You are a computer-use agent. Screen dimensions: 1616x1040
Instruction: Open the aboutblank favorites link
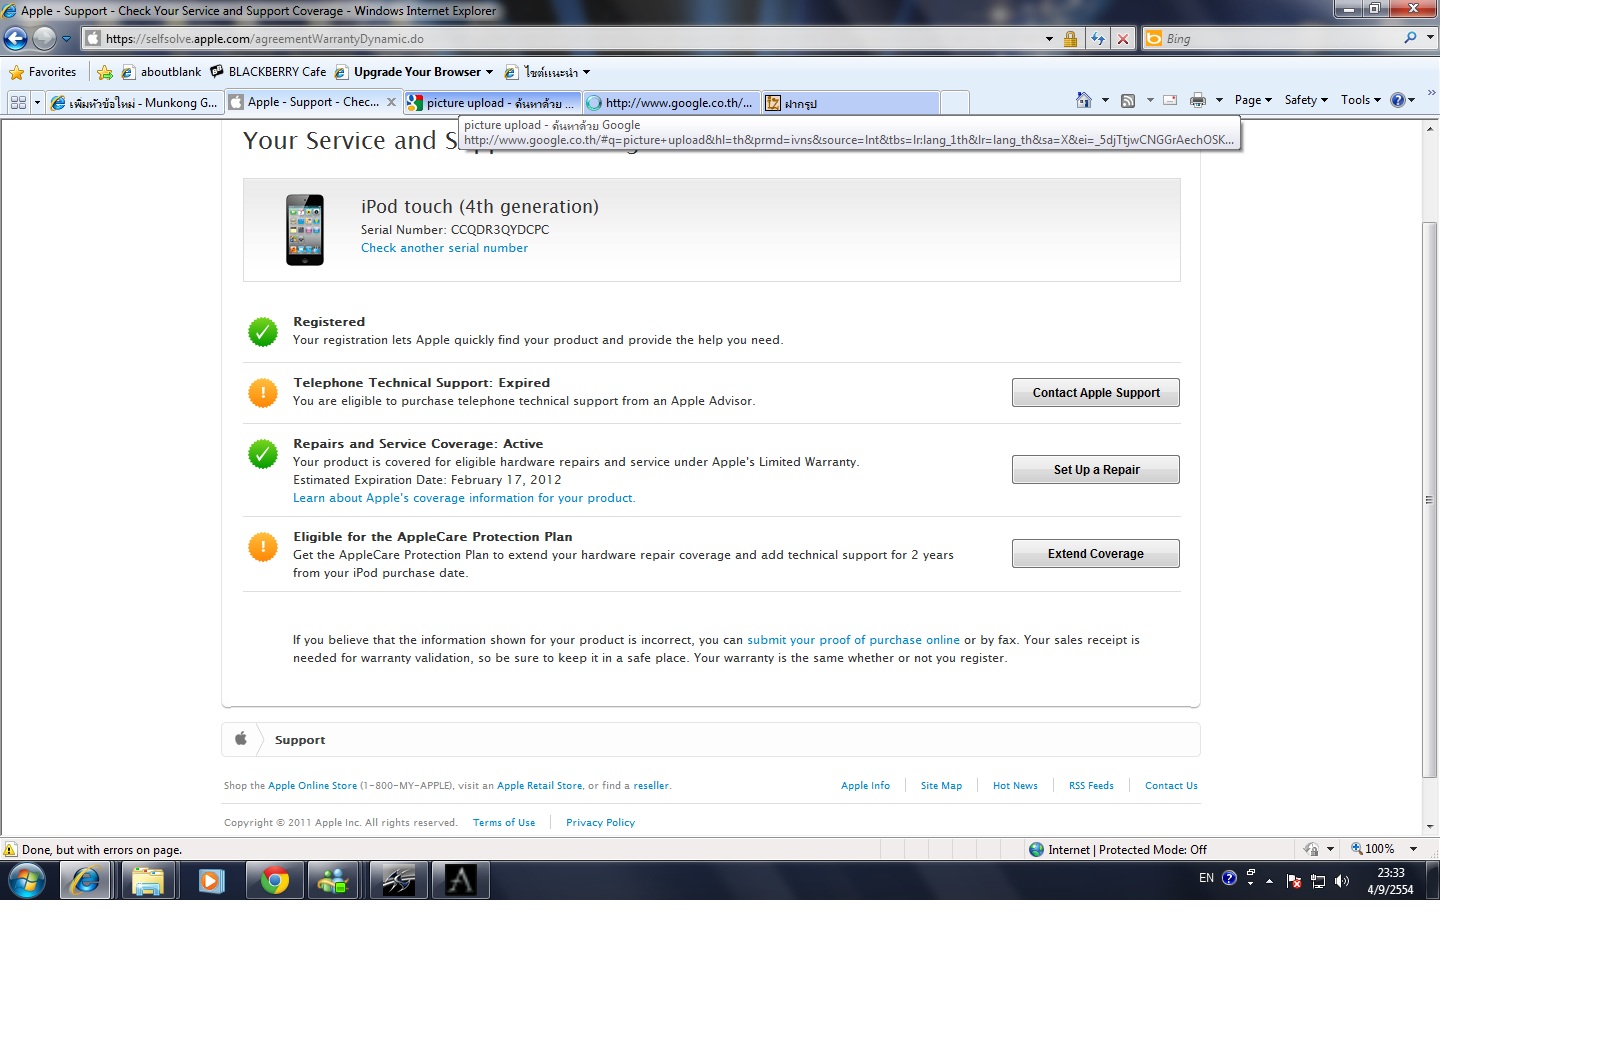[x=161, y=72]
